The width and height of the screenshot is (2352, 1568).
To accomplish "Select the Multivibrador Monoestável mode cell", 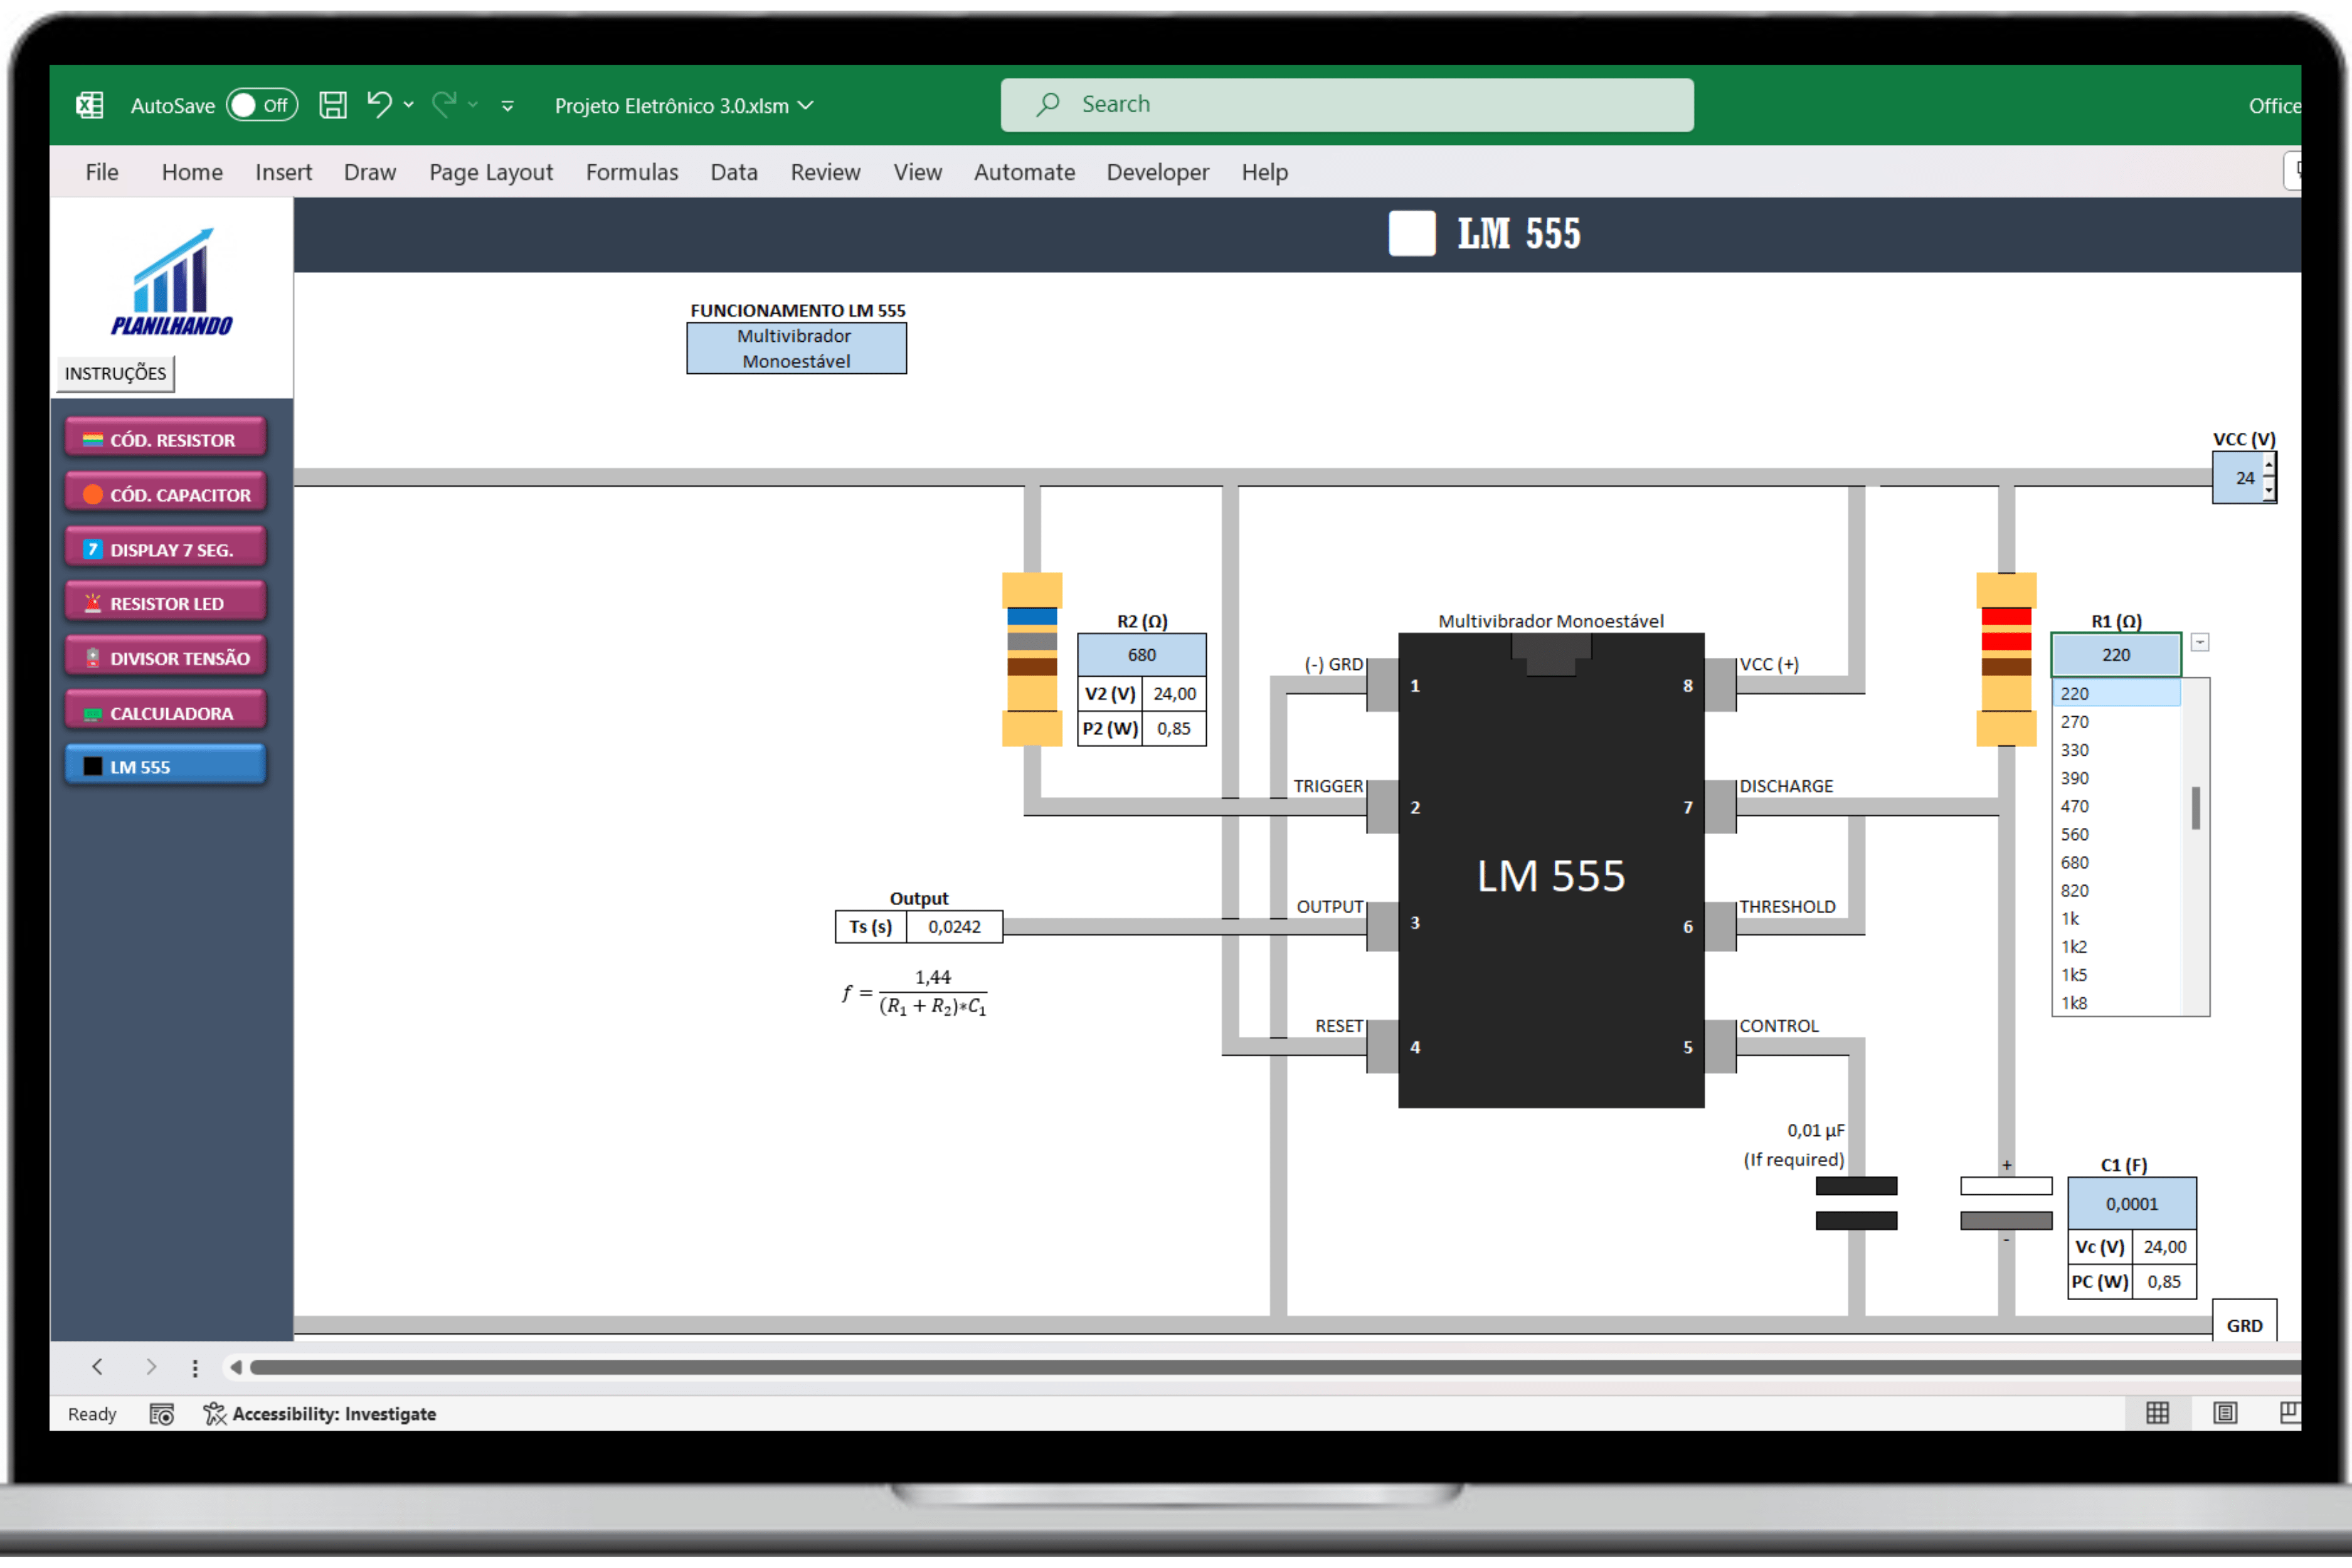I will (x=796, y=348).
